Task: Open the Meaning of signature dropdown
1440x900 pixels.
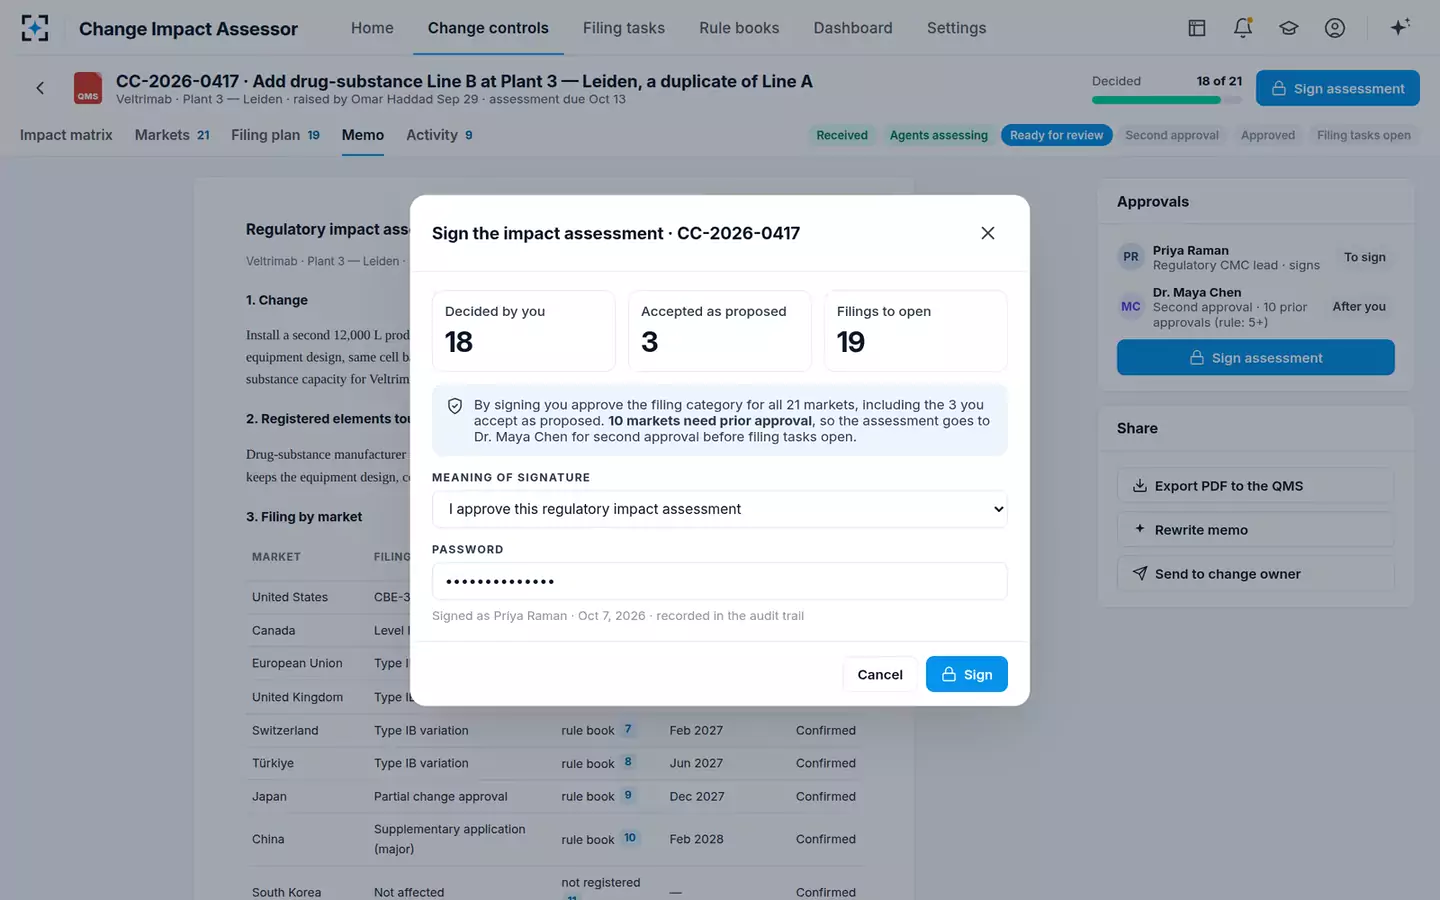Action: pos(720,509)
